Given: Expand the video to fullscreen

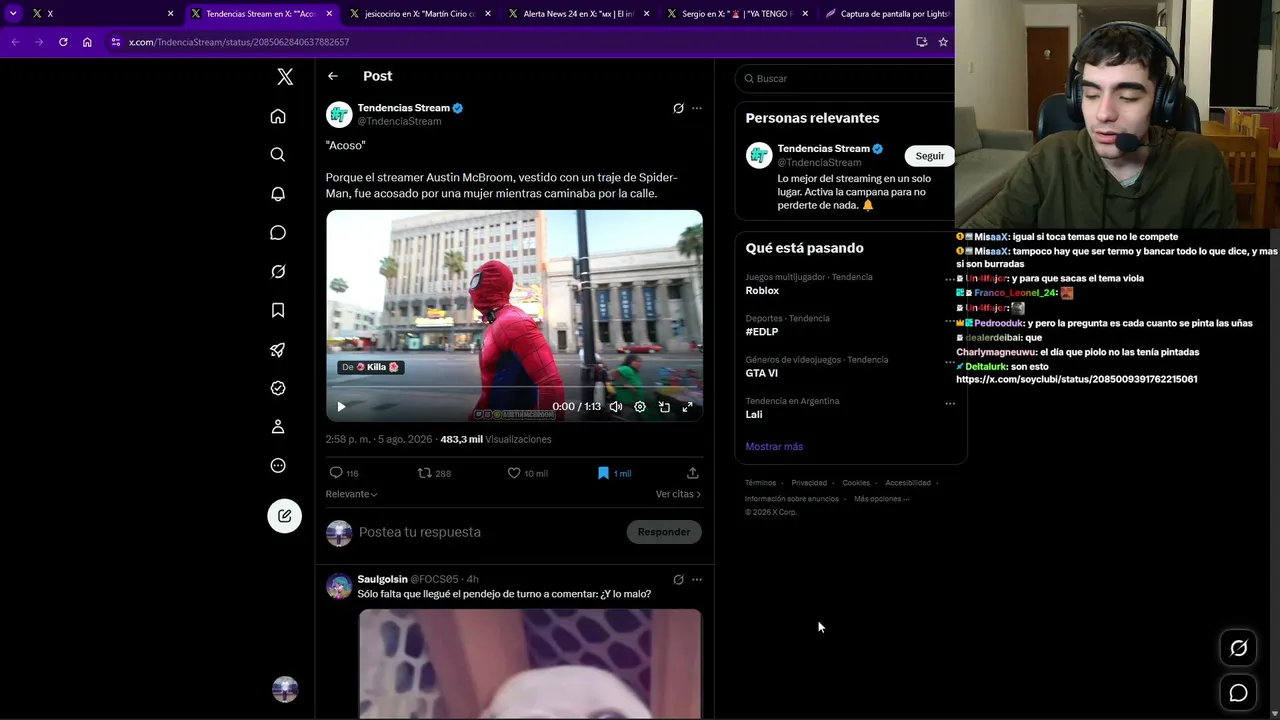Looking at the screenshot, I should [687, 407].
